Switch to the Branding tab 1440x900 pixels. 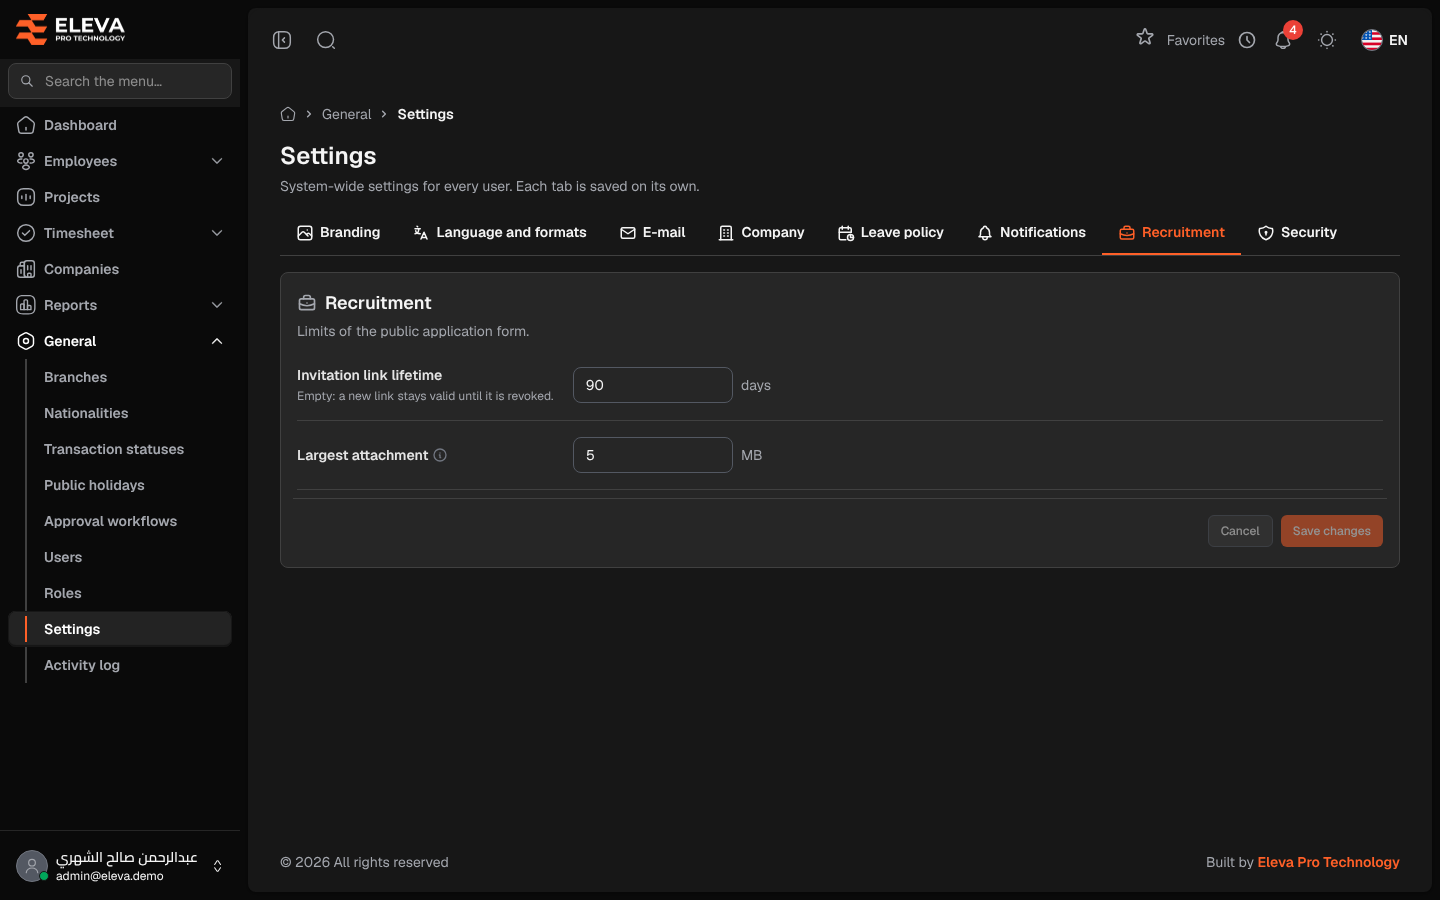click(338, 232)
